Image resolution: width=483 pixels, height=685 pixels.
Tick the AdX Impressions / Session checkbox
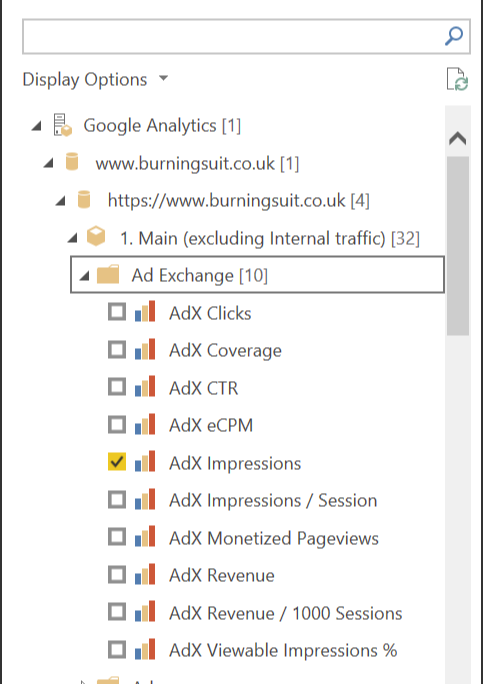click(117, 500)
